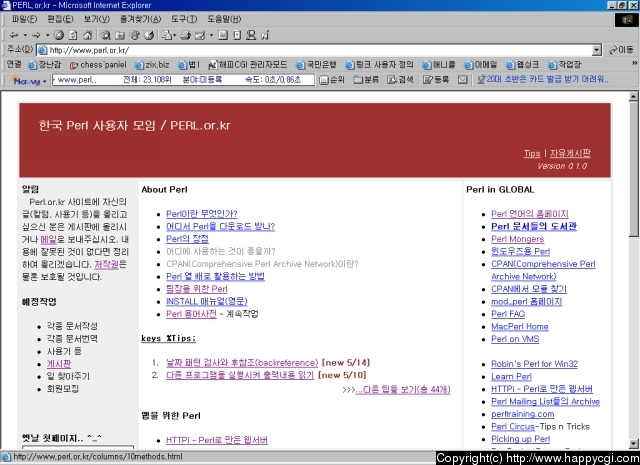Go to the Home page icon
The image size is (640, 465).
[x=87, y=36]
